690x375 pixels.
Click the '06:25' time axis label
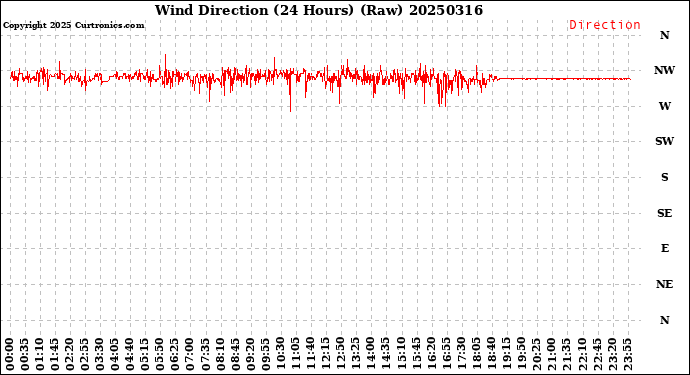[x=175, y=355]
